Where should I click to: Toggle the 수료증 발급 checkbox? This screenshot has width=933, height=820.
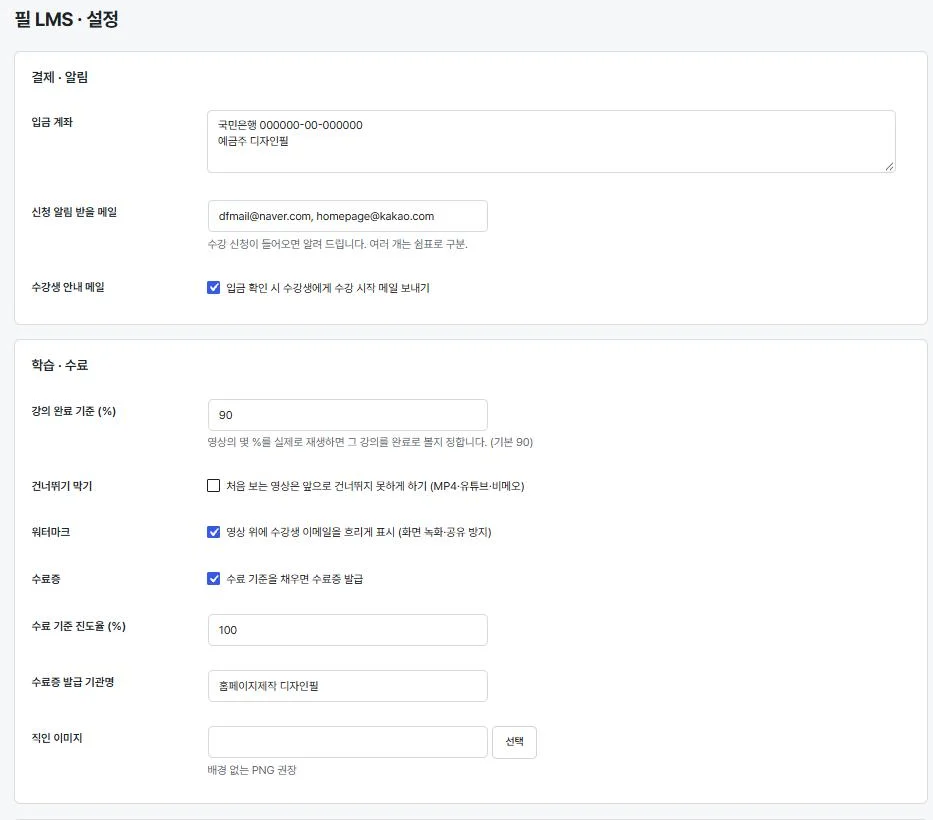[x=214, y=578]
